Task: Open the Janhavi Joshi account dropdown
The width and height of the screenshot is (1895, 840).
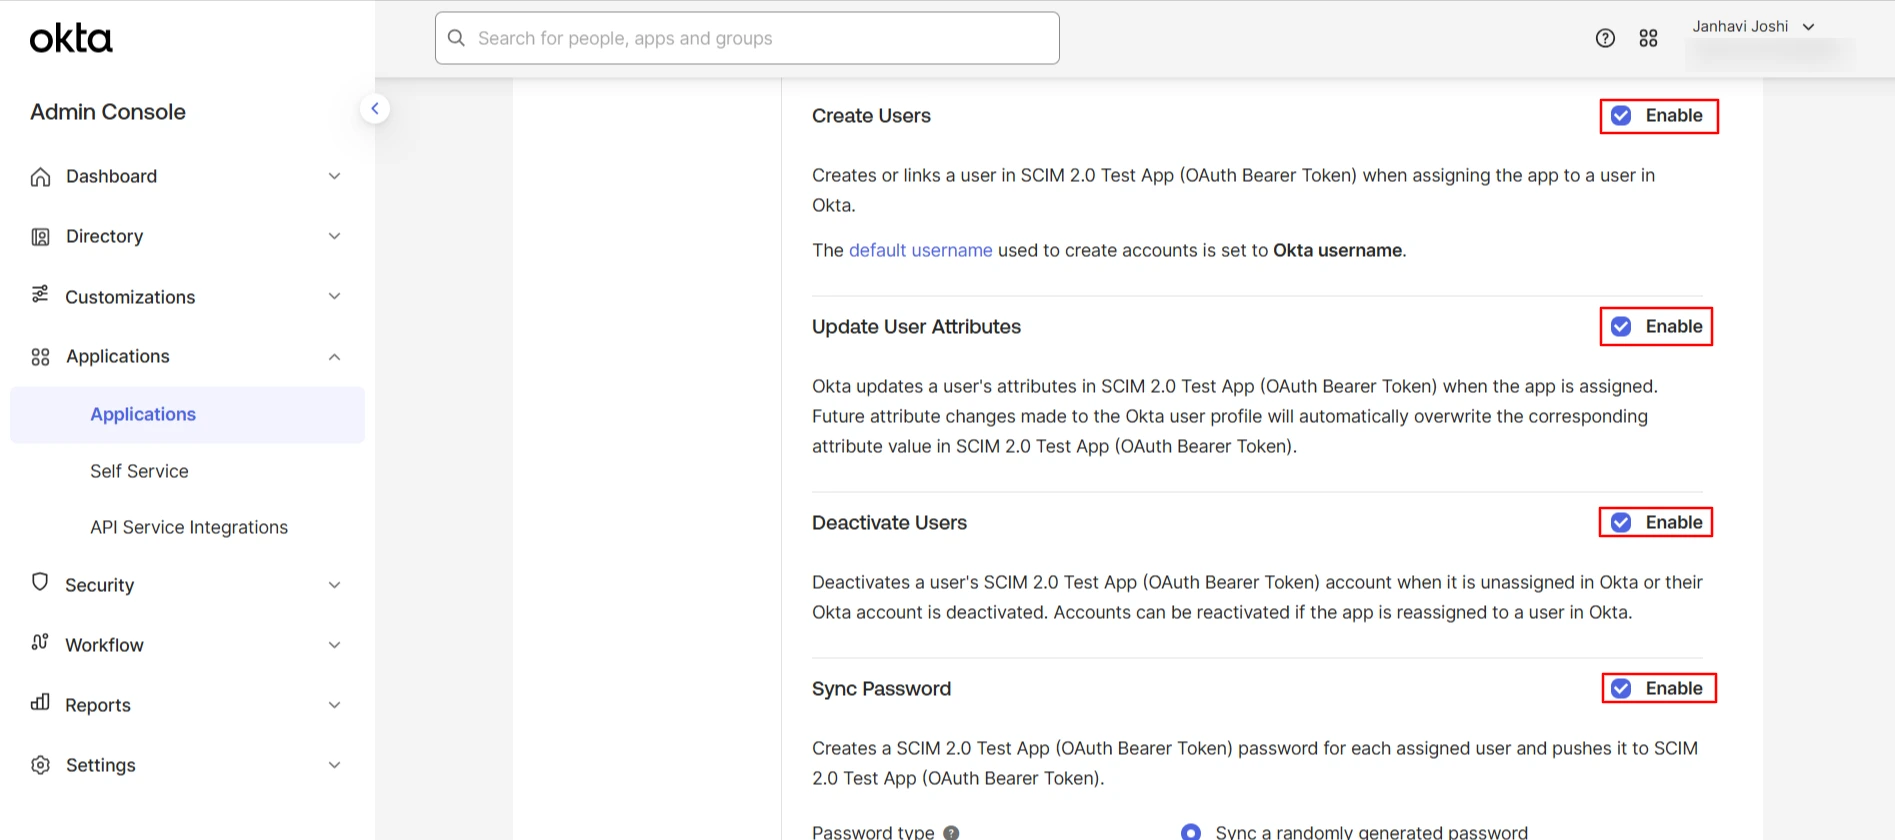Action: tap(1753, 27)
